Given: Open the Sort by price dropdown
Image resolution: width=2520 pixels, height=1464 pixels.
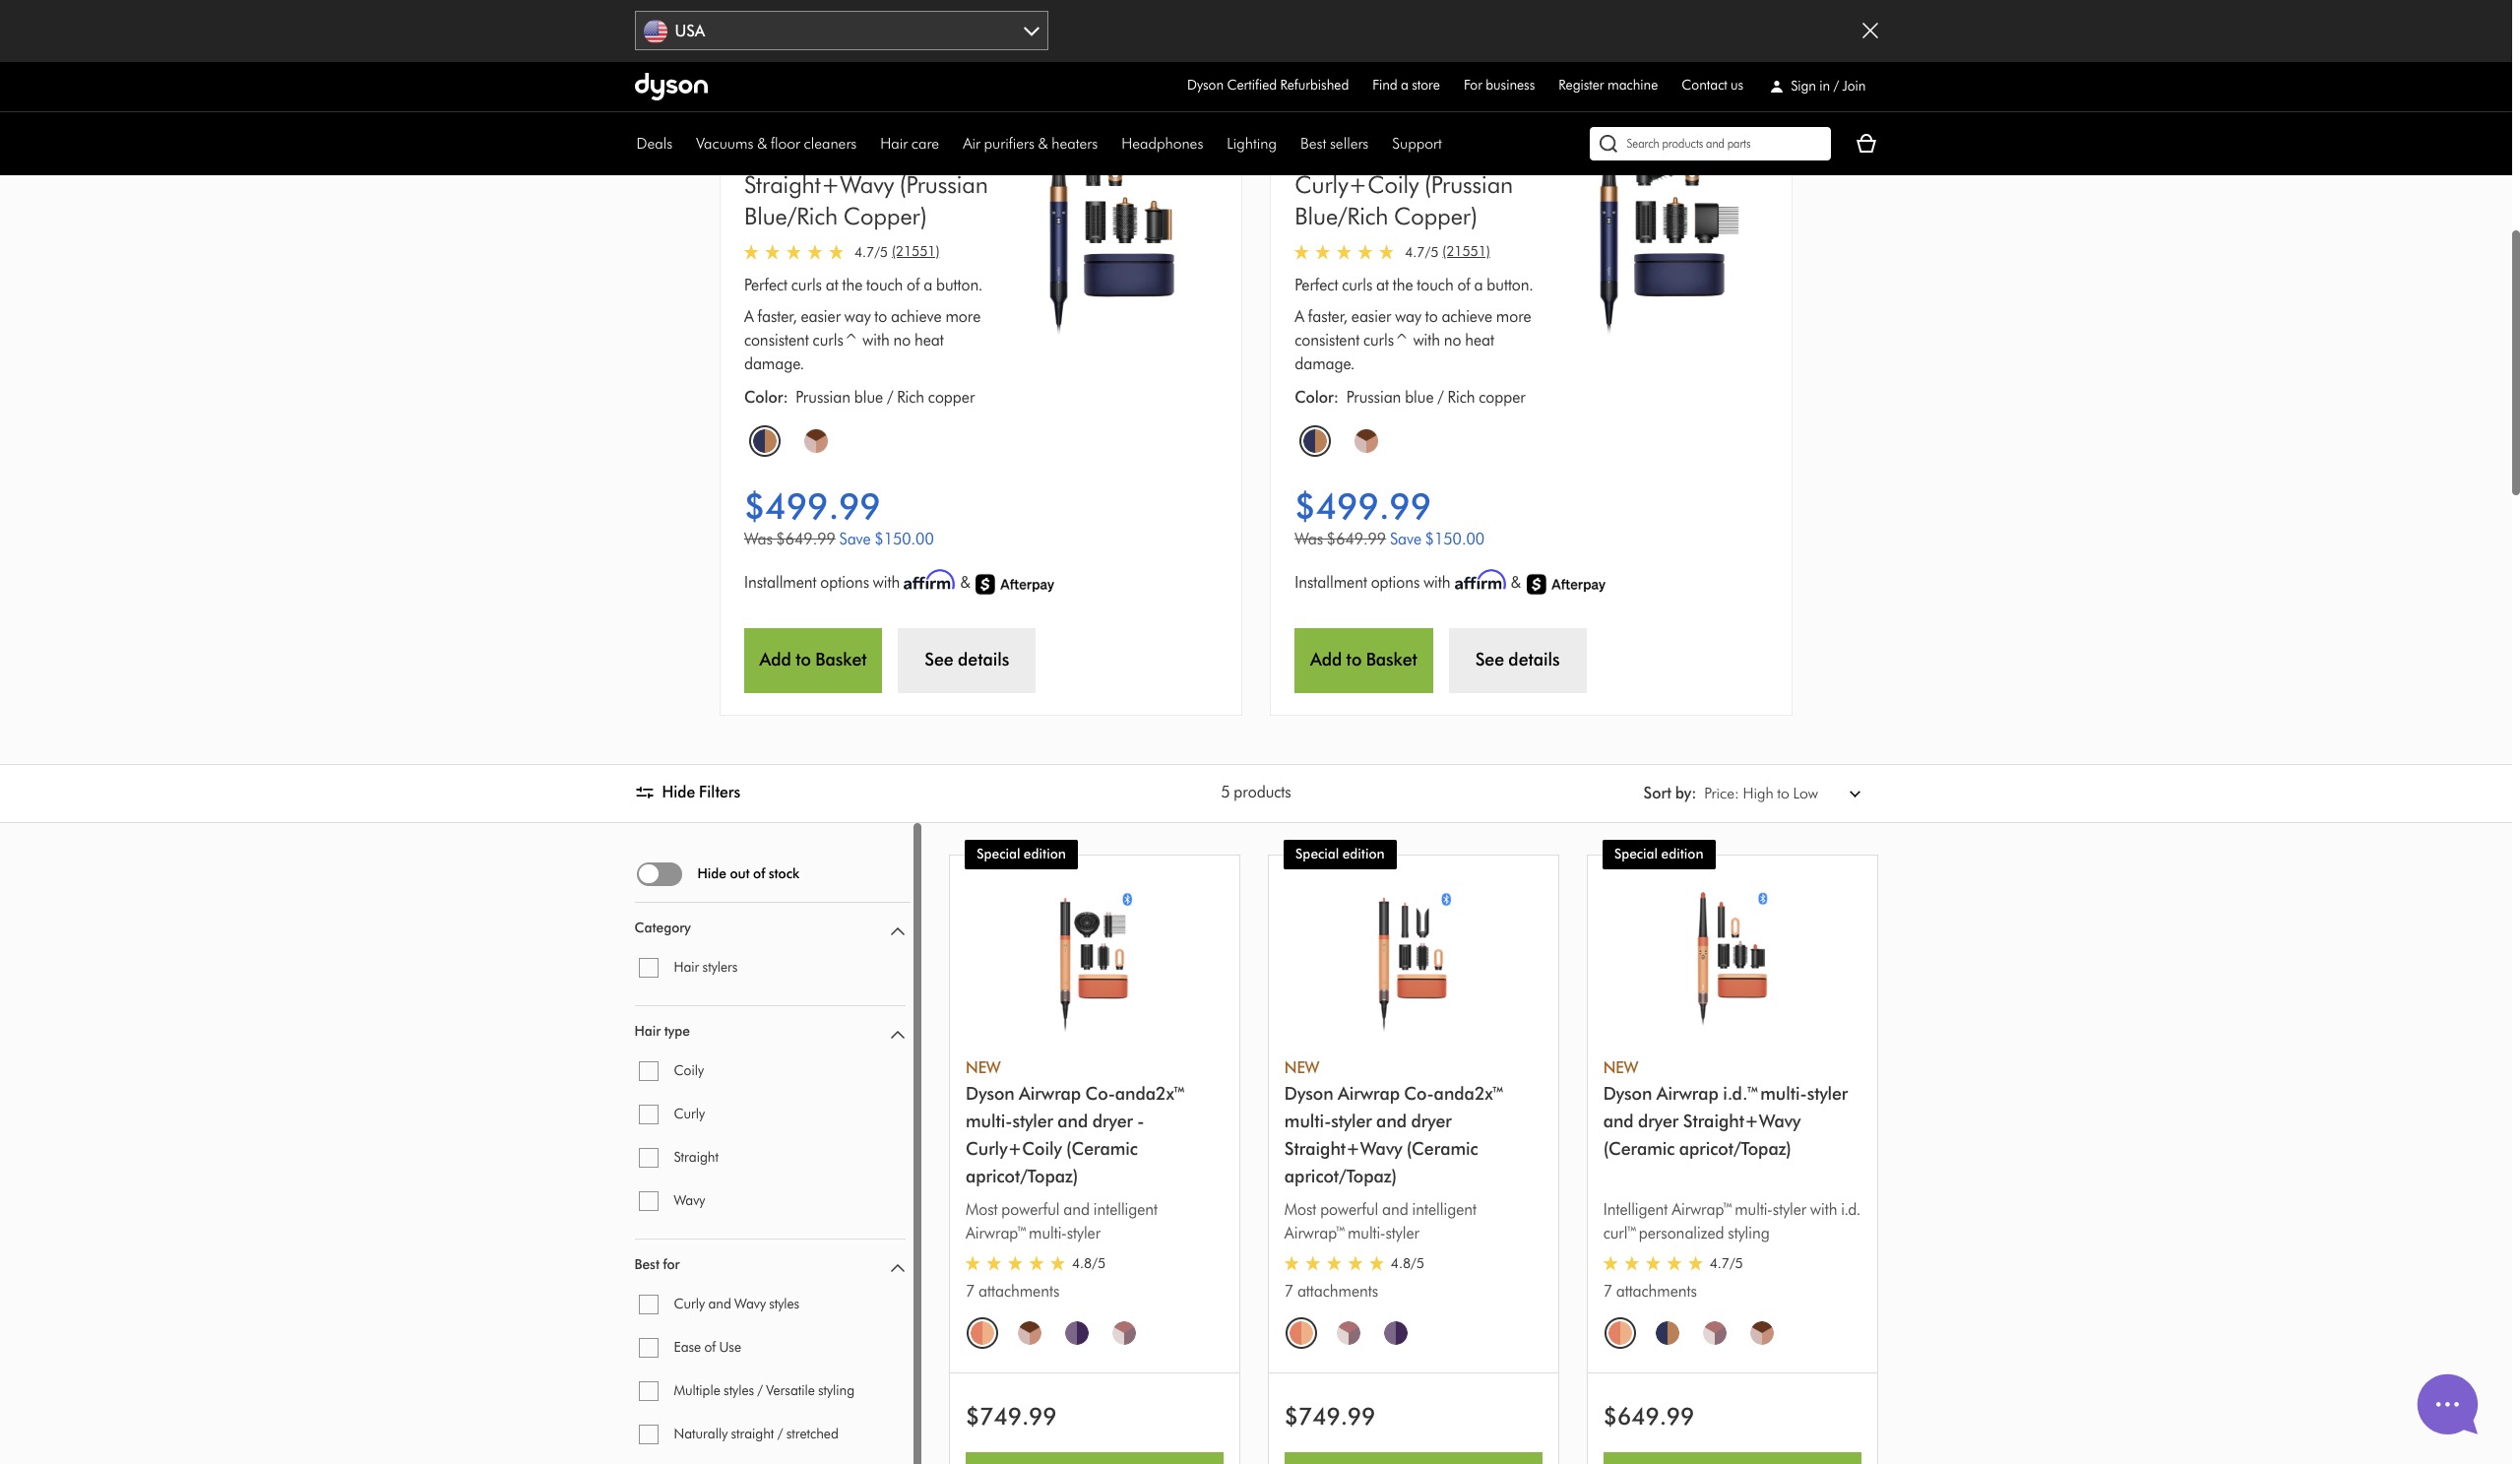Looking at the screenshot, I should click(x=1782, y=794).
